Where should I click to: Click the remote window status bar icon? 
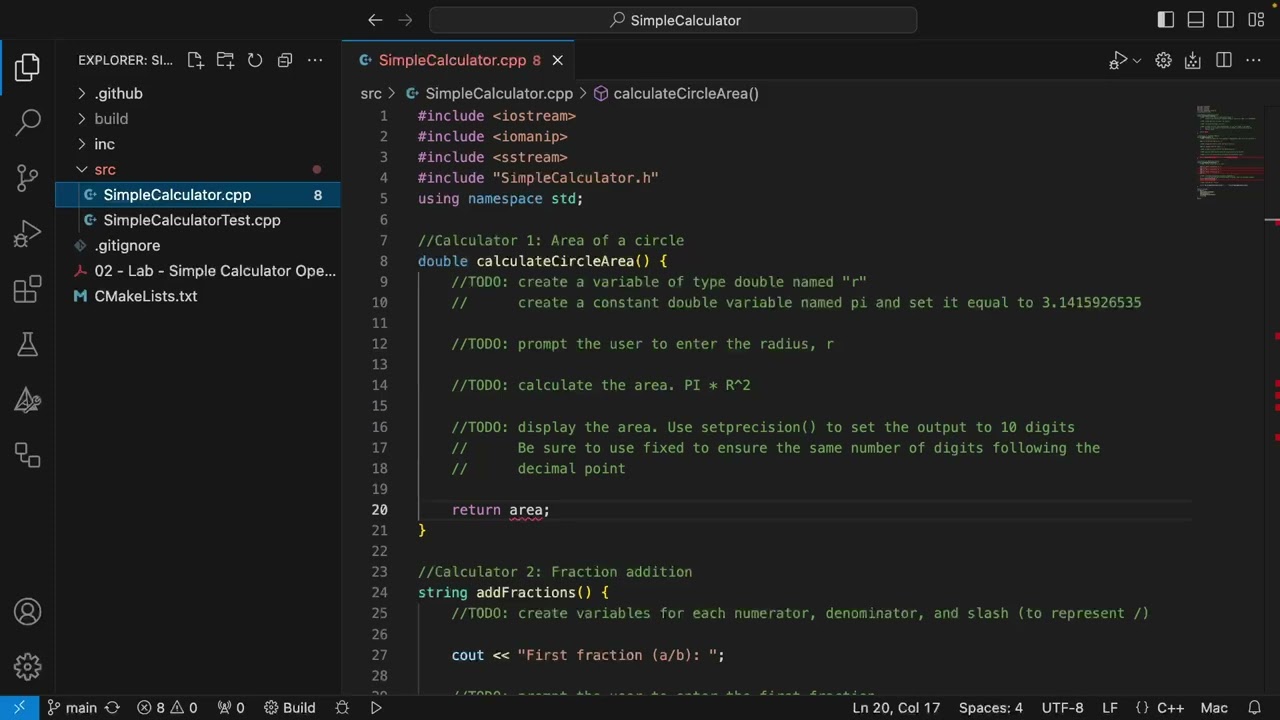[x=19, y=707]
